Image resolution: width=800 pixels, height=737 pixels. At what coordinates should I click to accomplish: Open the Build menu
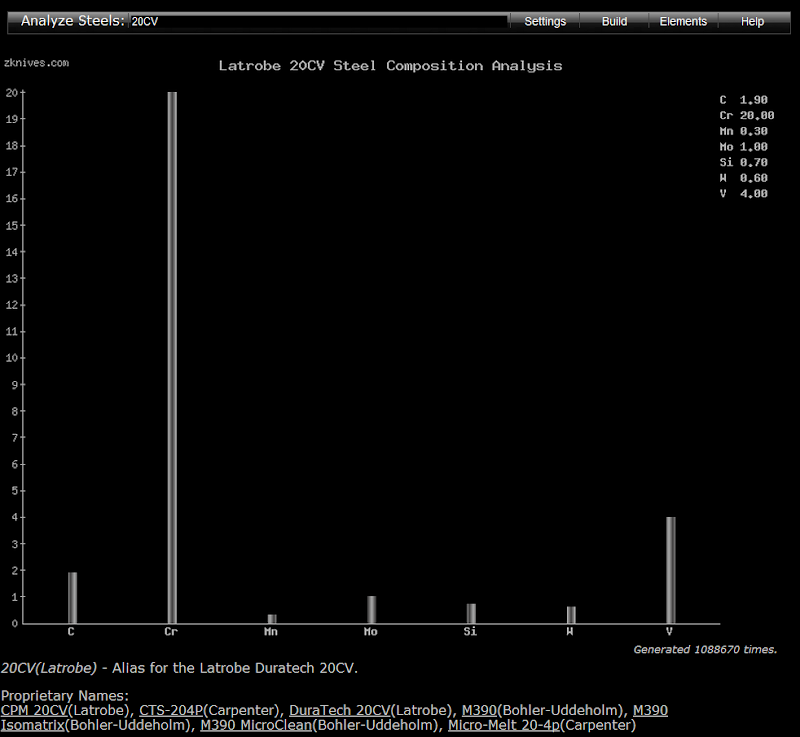pos(614,21)
